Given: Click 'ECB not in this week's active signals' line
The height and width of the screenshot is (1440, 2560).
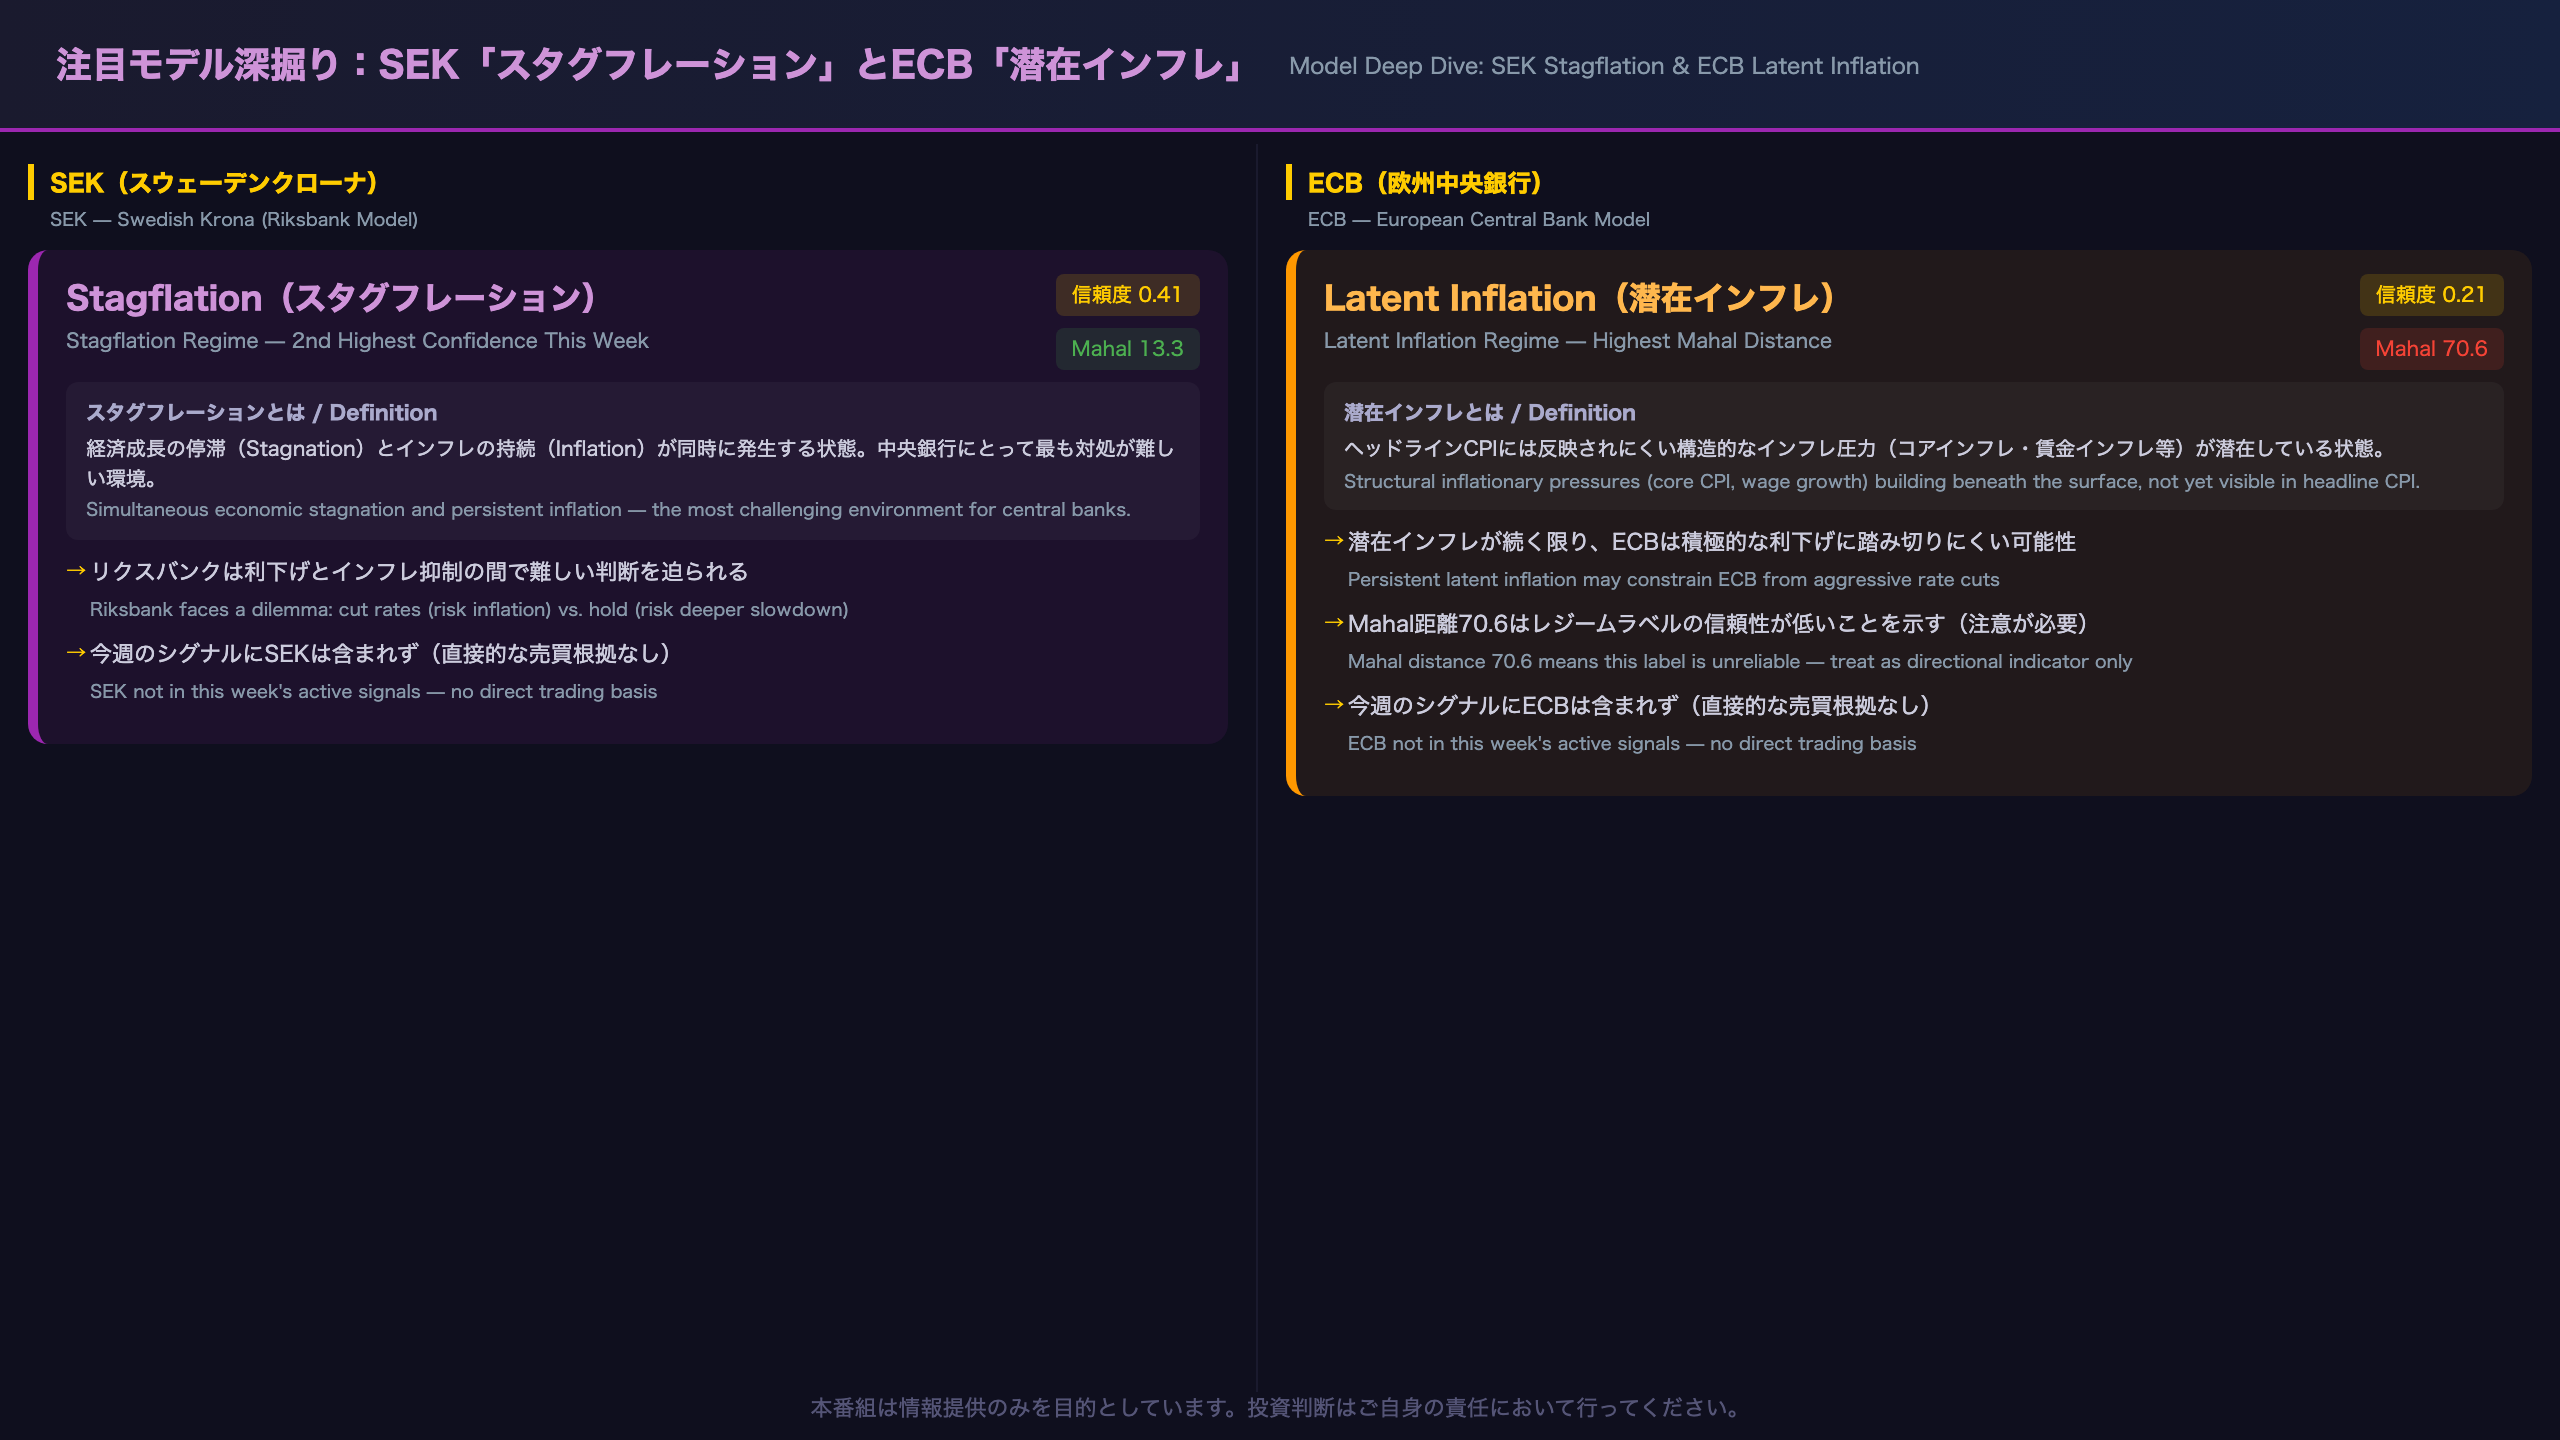Looking at the screenshot, I should (x=1632, y=744).
